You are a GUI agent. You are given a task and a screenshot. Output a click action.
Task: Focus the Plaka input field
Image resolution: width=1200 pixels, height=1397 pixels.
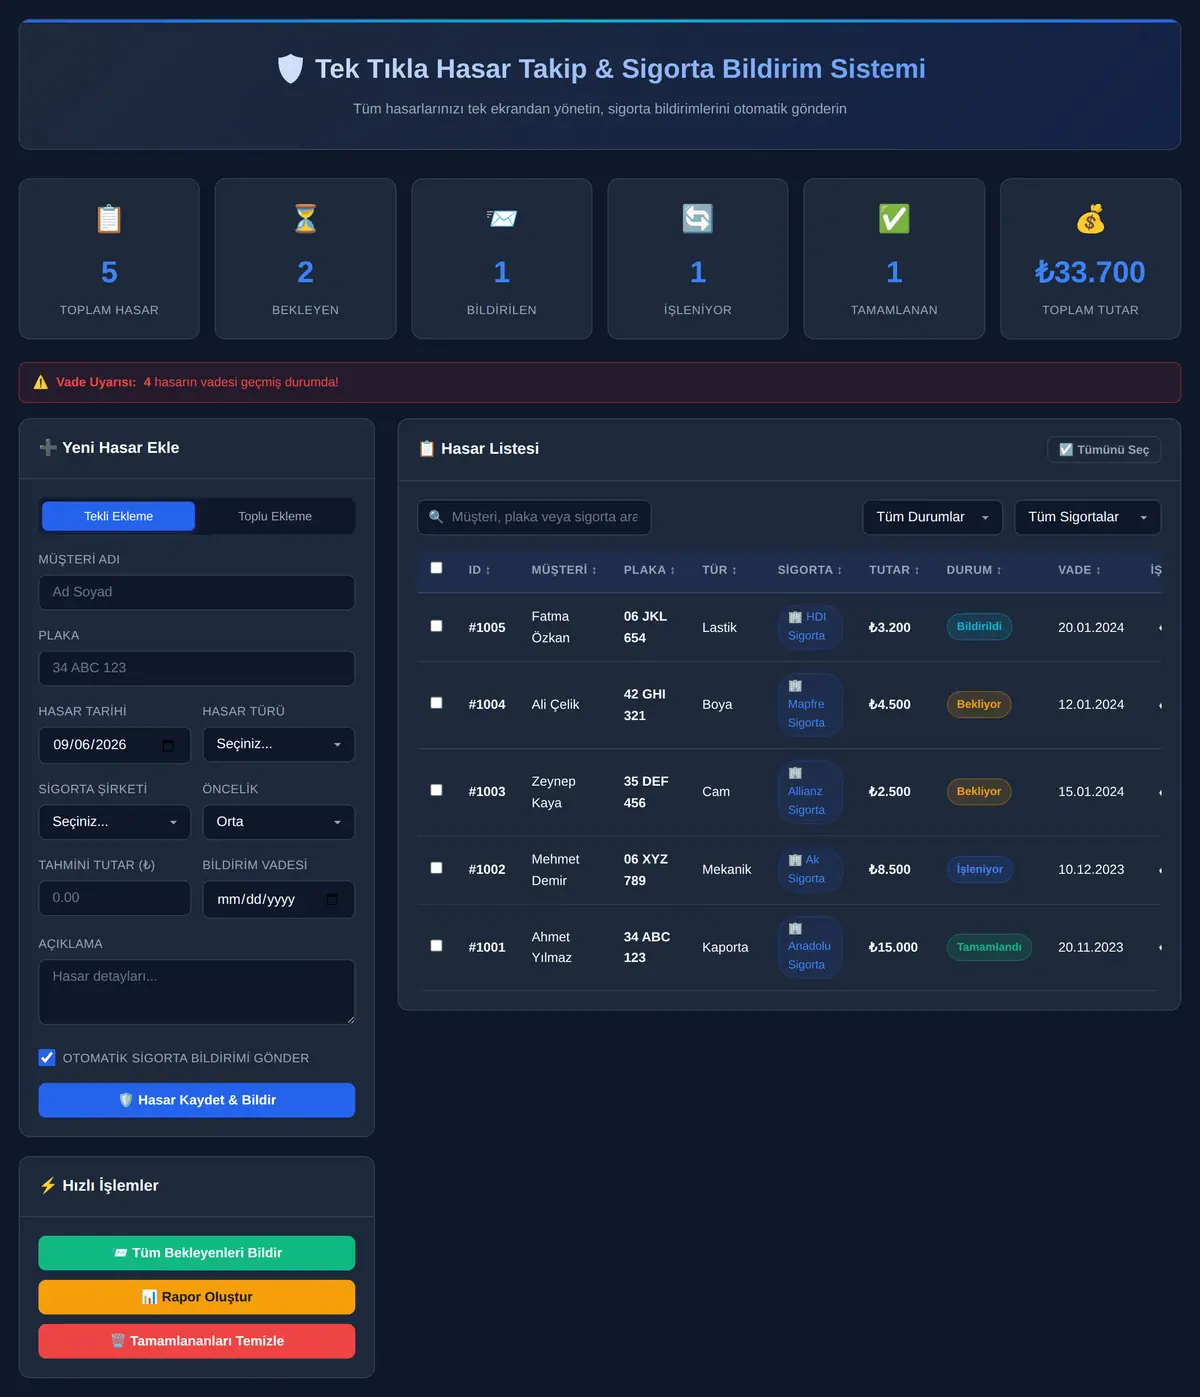click(197, 668)
